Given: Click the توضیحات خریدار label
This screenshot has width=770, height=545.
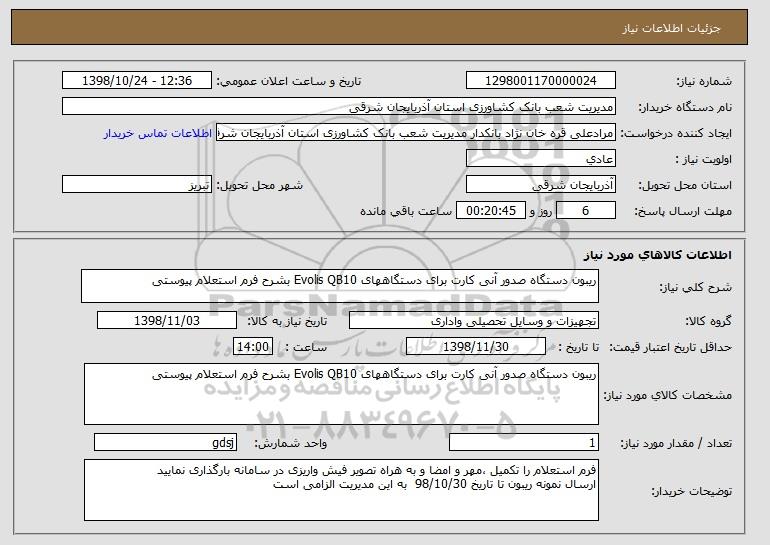Looking at the screenshot, I should coord(691,491).
